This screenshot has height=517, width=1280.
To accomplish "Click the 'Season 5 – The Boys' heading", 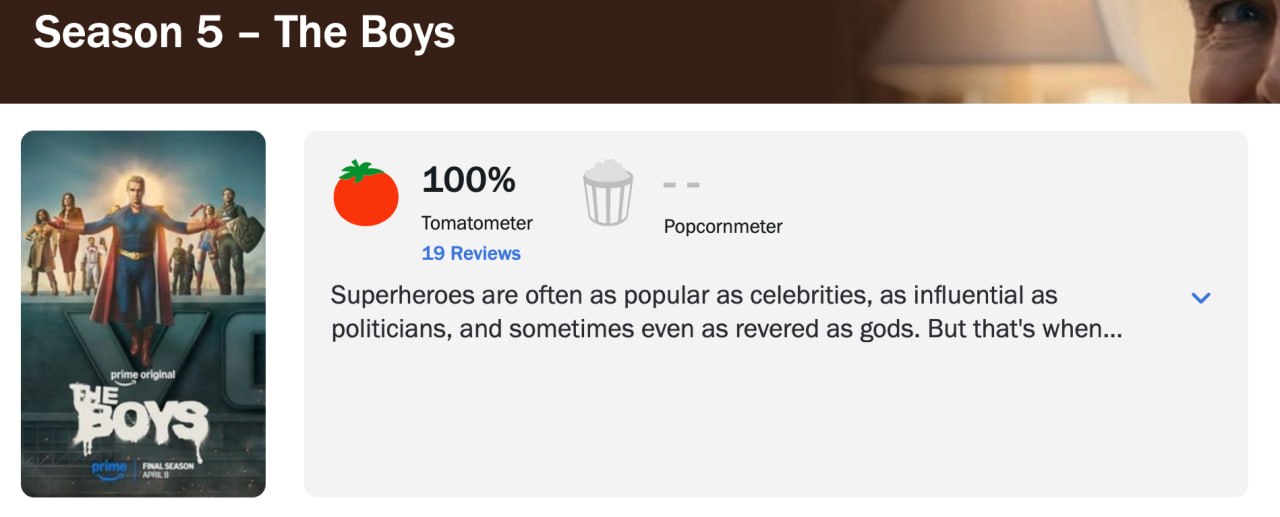I will pos(244,33).
